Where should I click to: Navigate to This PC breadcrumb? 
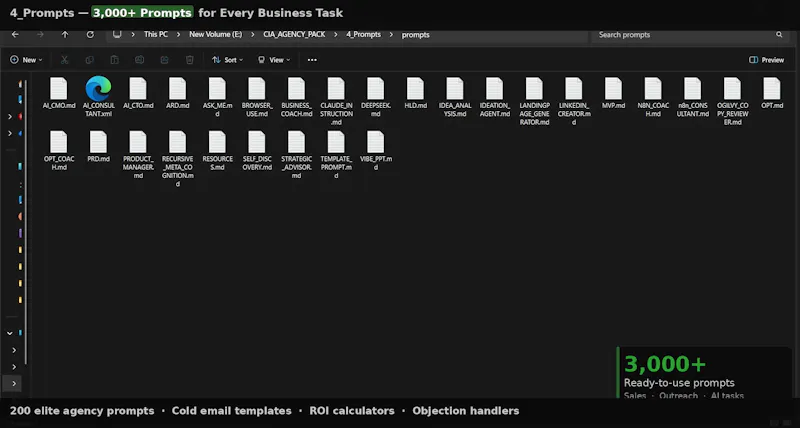pos(156,35)
